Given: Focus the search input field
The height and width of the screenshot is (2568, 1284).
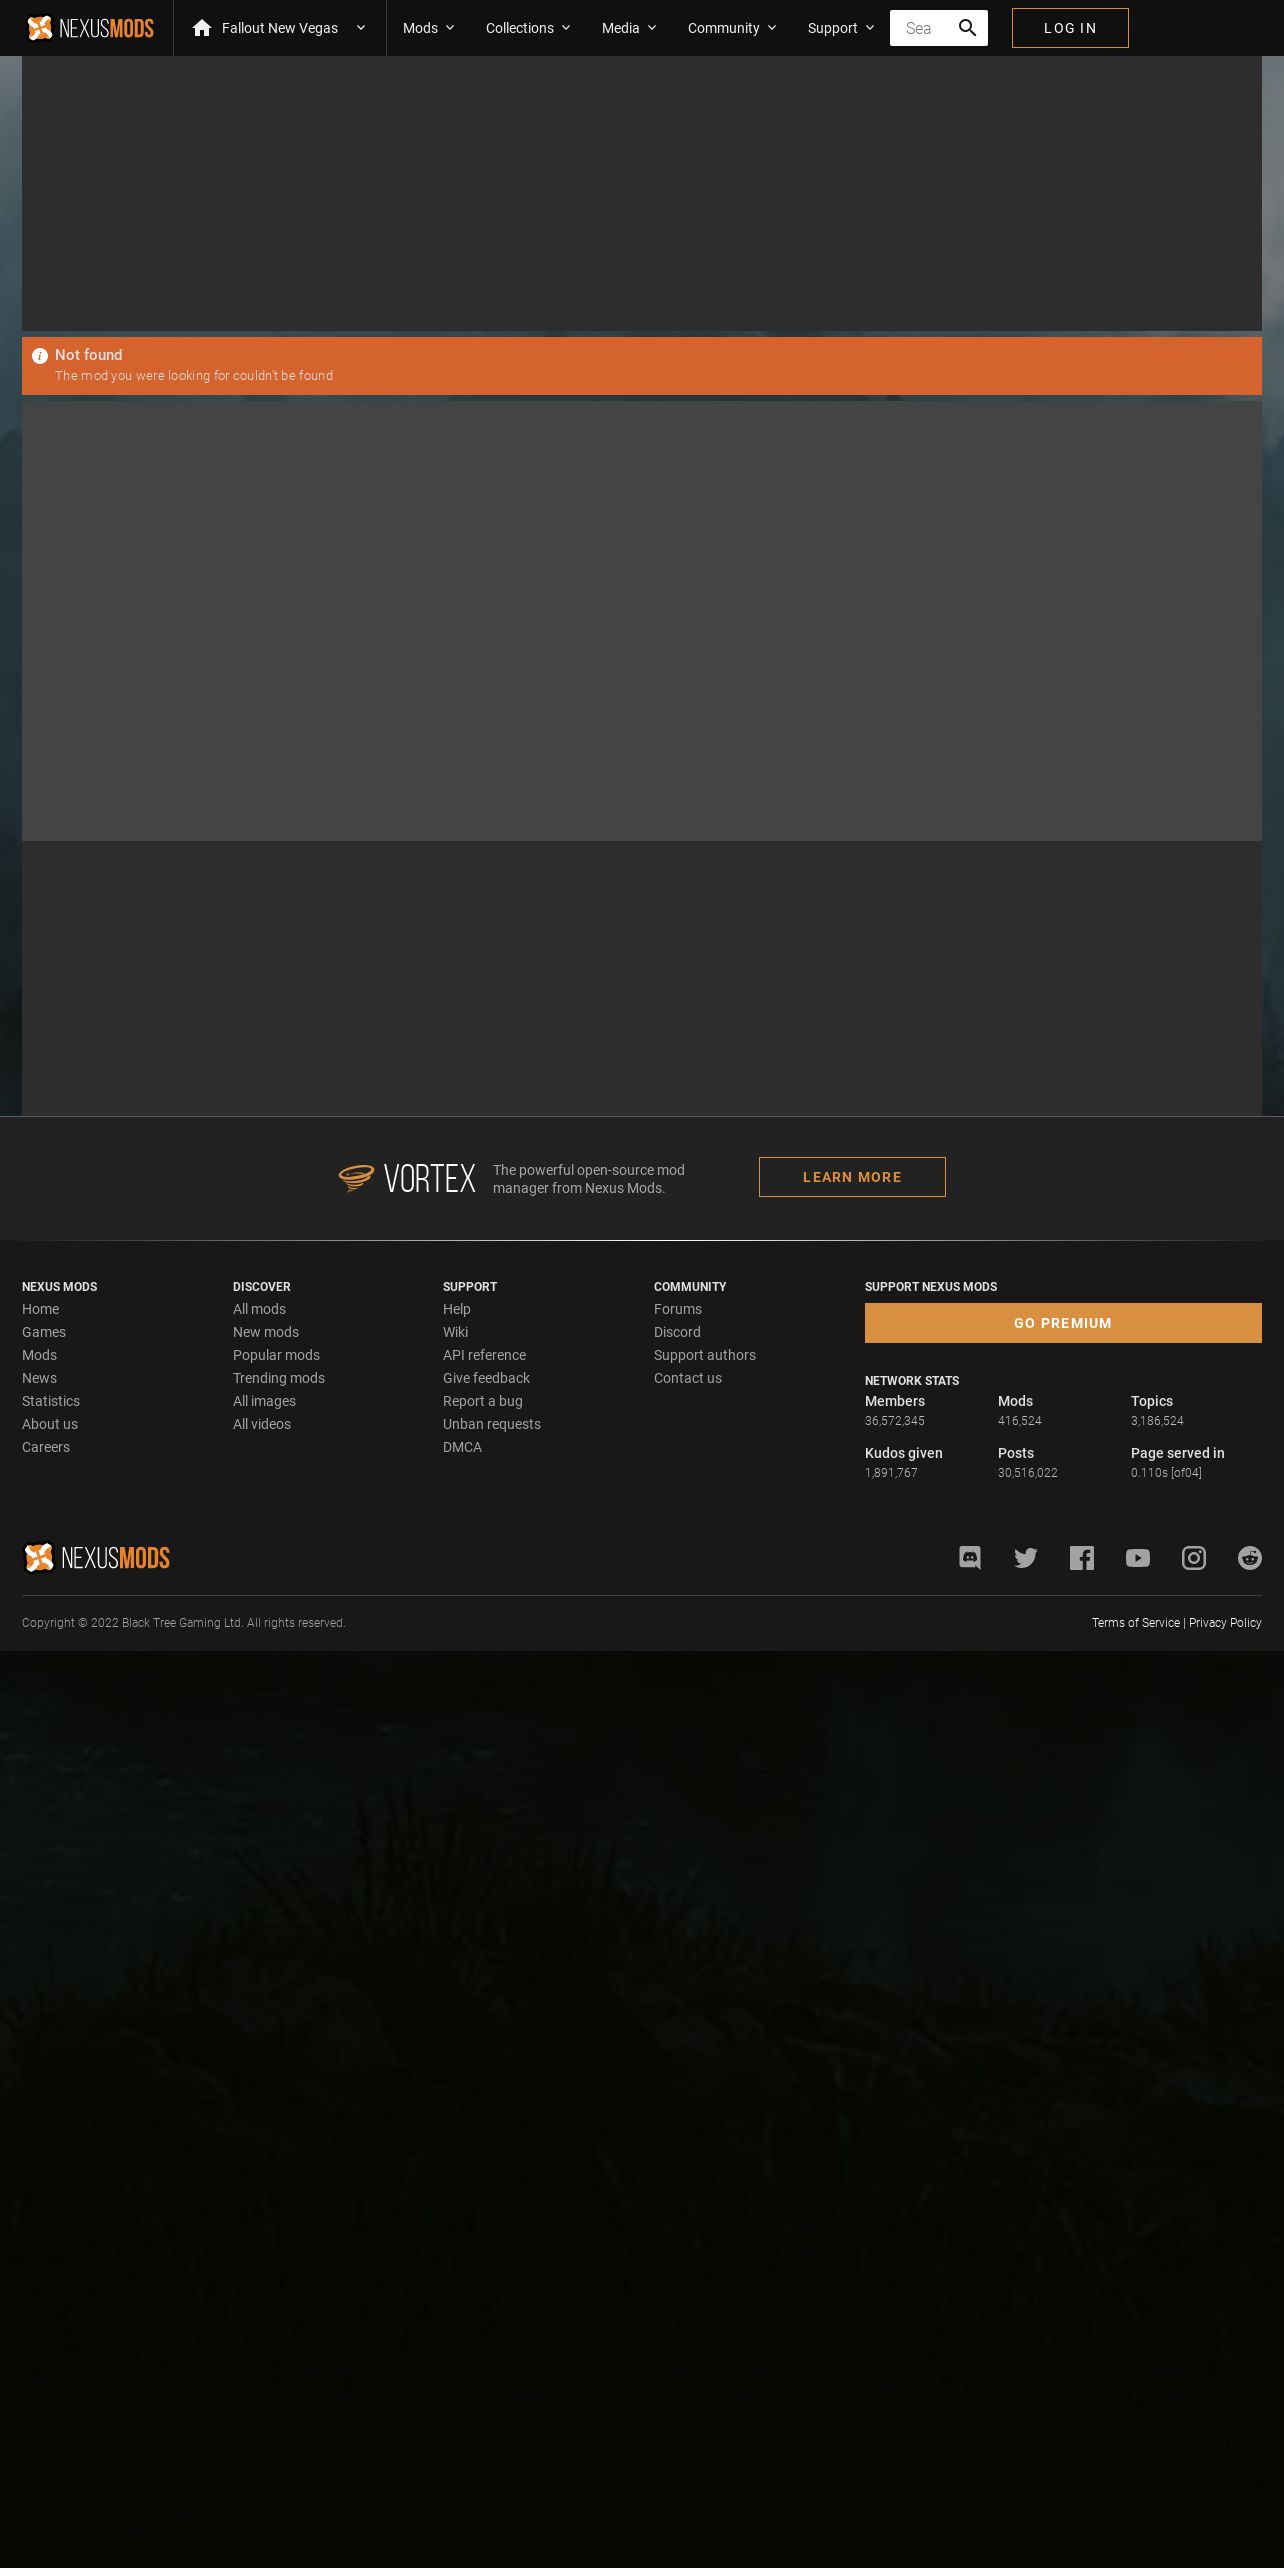Looking at the screenshot, I should (920, 28).
